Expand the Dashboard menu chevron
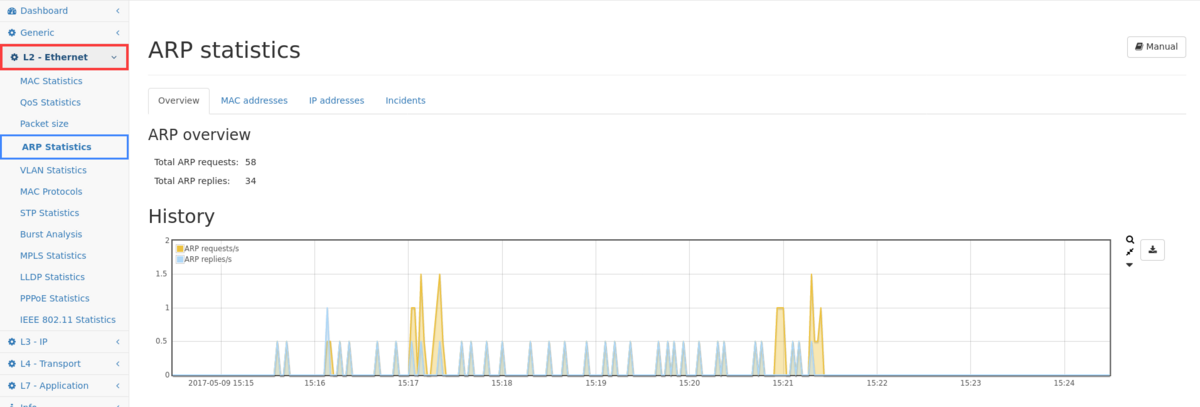 tap(117, 11)
